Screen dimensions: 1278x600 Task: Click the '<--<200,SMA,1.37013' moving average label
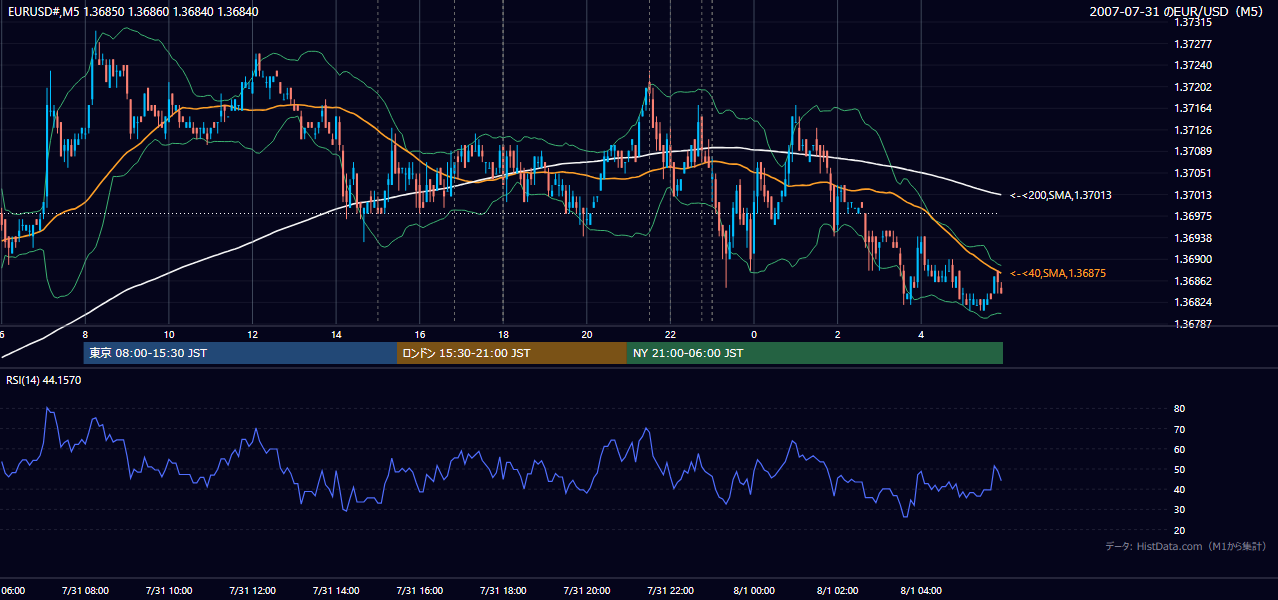[1061, 195]
